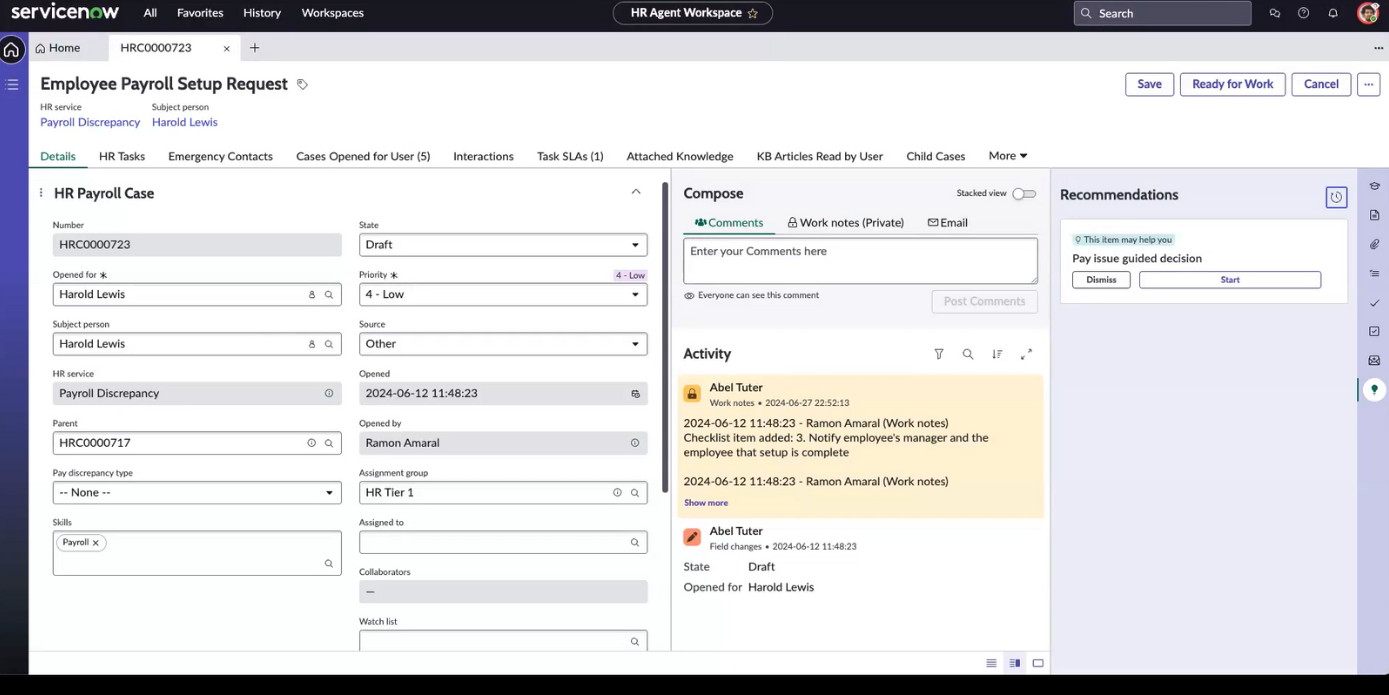Click the Cancel button
1389x695 pixels.
click(x=1321, y=85)
